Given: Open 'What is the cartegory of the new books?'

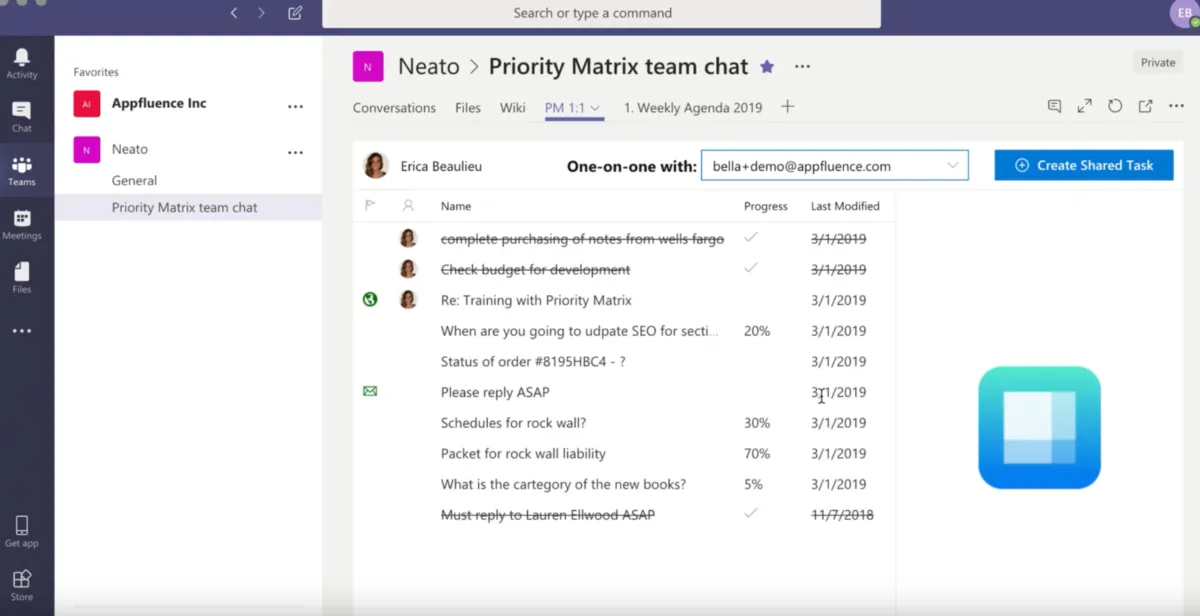Looking at the screenshot, I should tap(563, 485).
